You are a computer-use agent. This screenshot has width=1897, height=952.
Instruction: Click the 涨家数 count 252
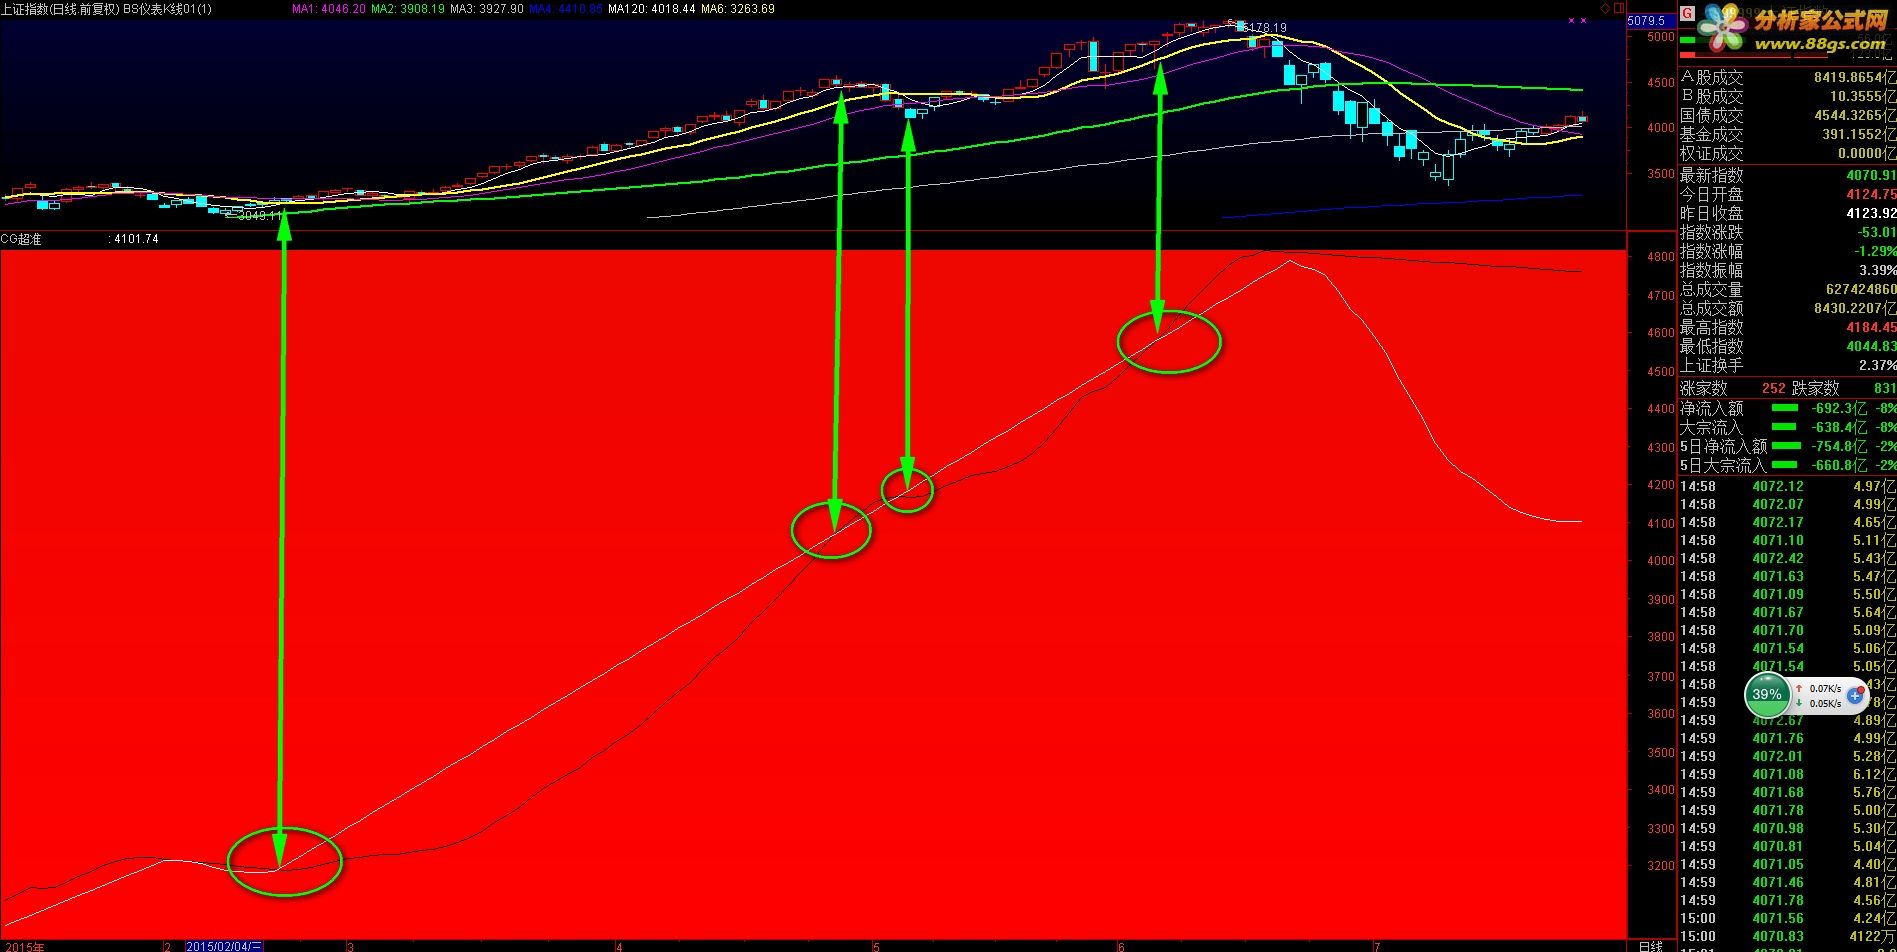click(1773, 388)
